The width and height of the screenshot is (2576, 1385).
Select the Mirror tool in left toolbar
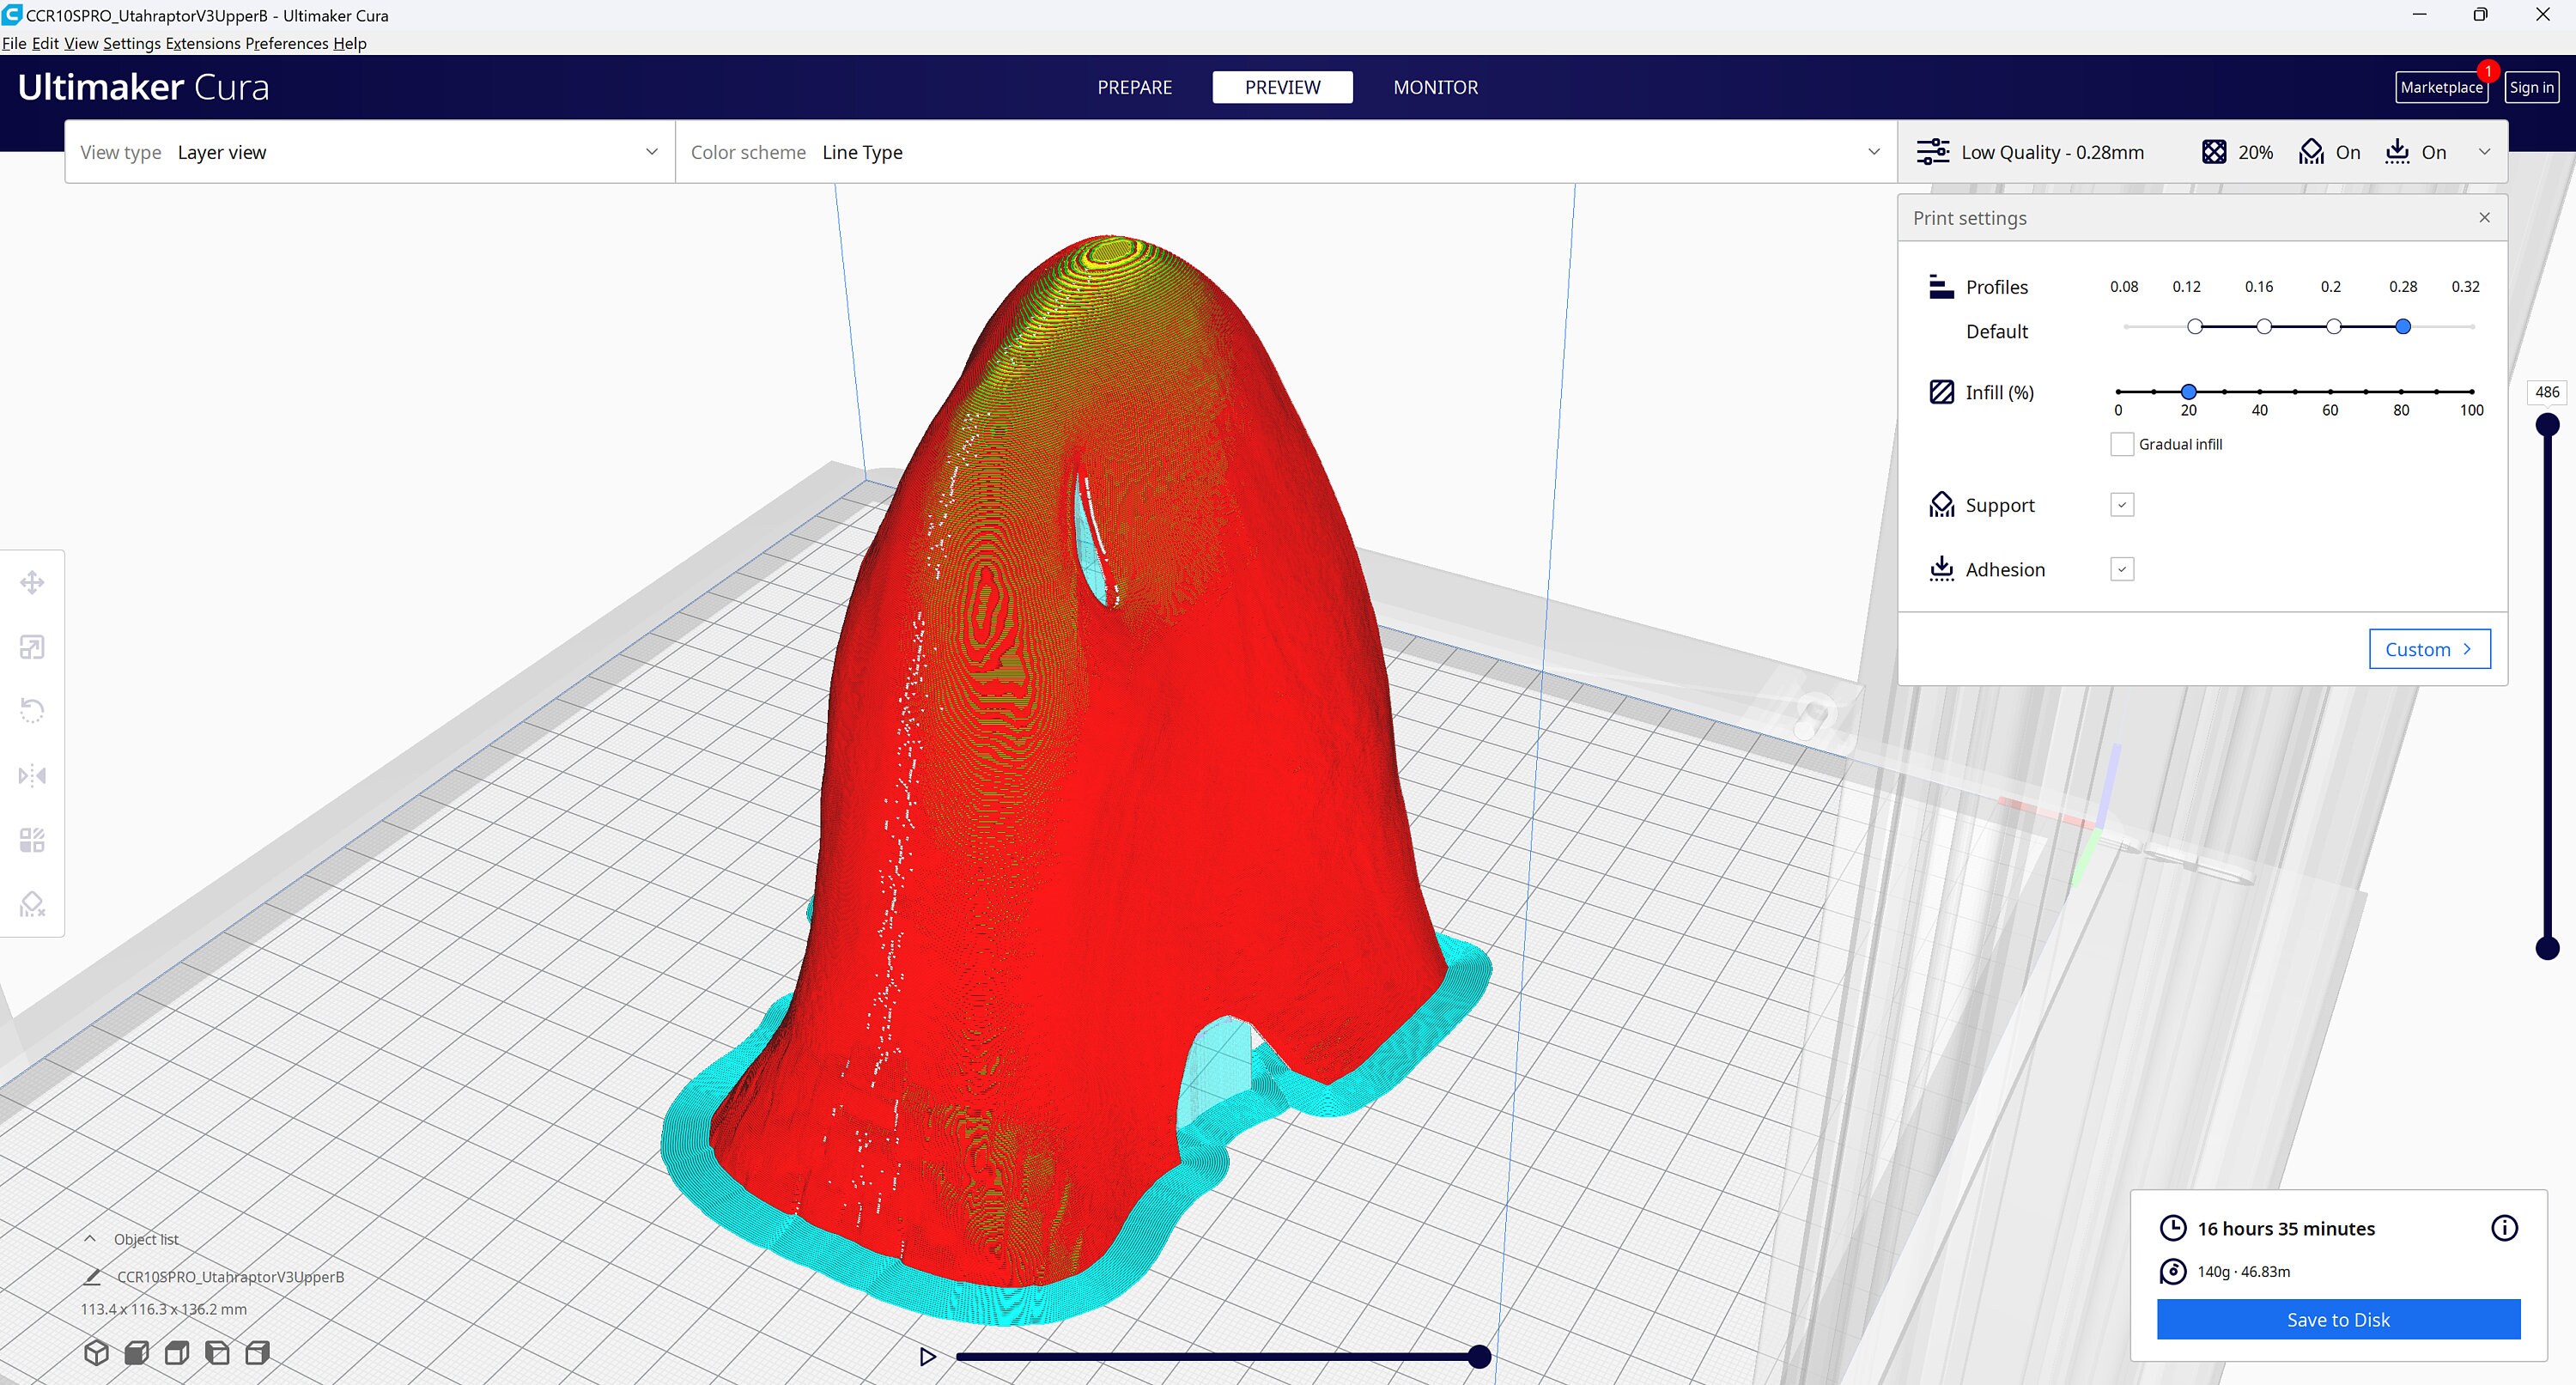(x=32, y=775)
